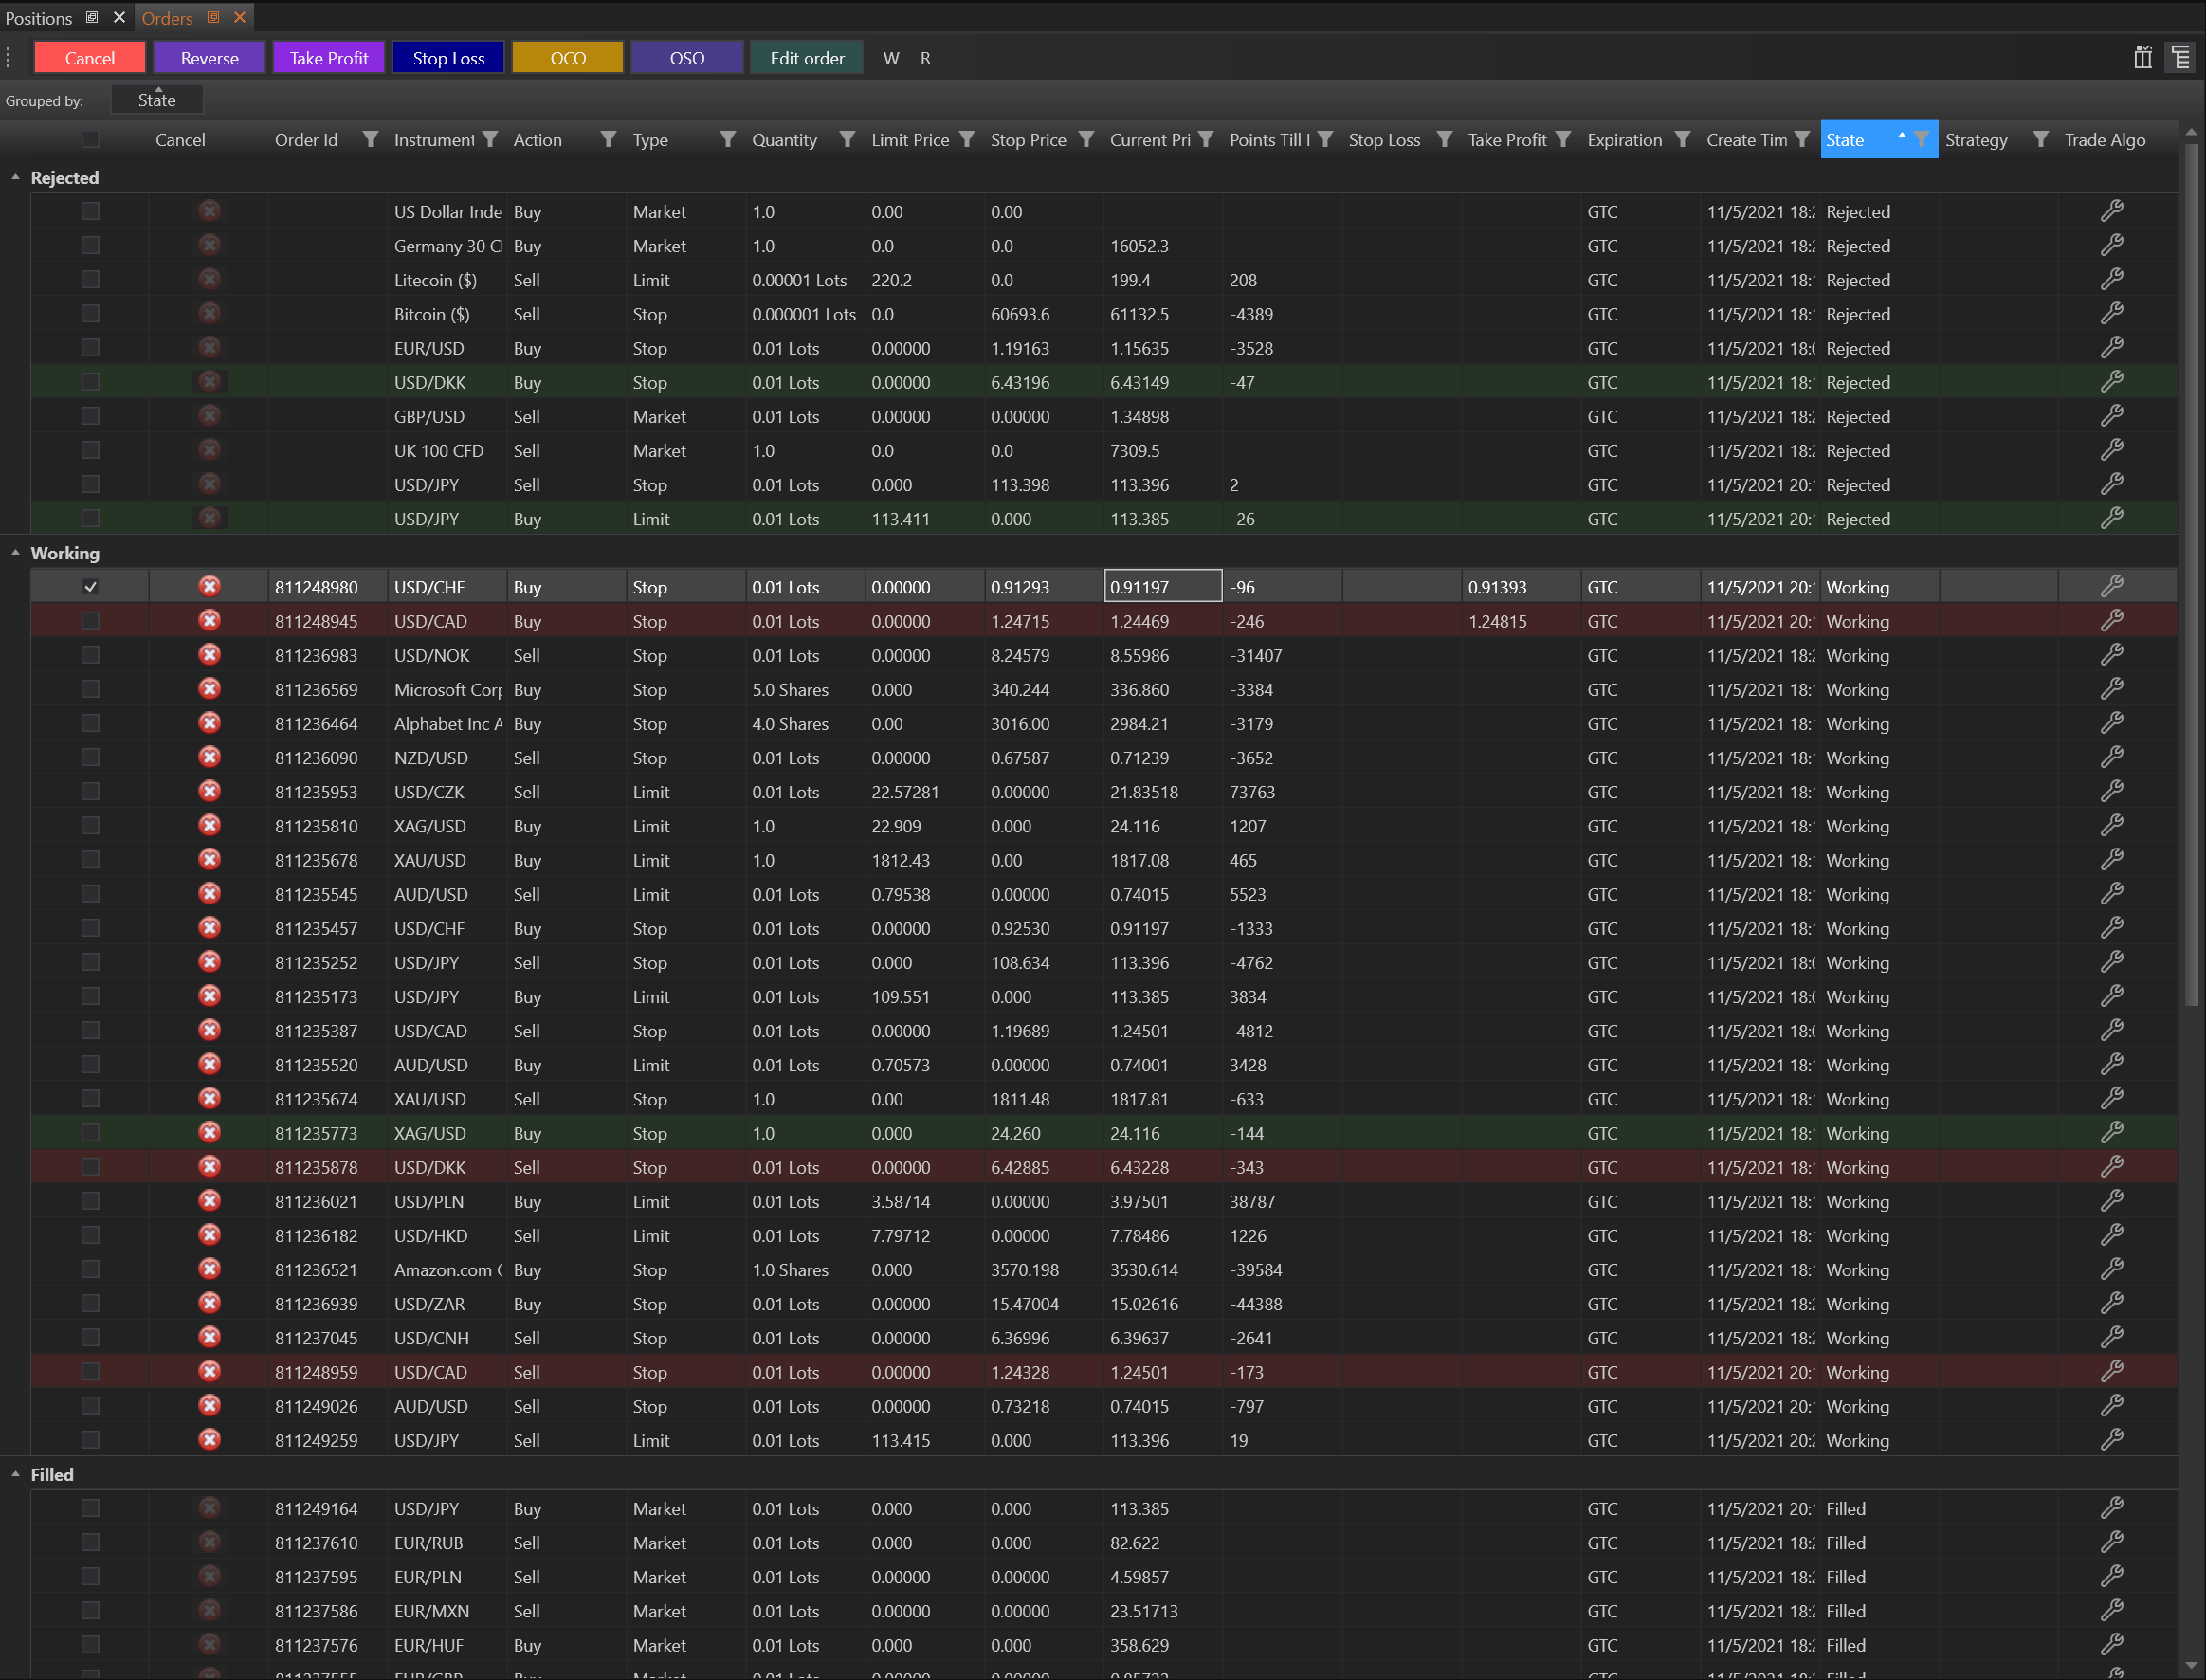Collapse the Filled group
This screenshot has width=2206, height=1680.
point(15,1474)
